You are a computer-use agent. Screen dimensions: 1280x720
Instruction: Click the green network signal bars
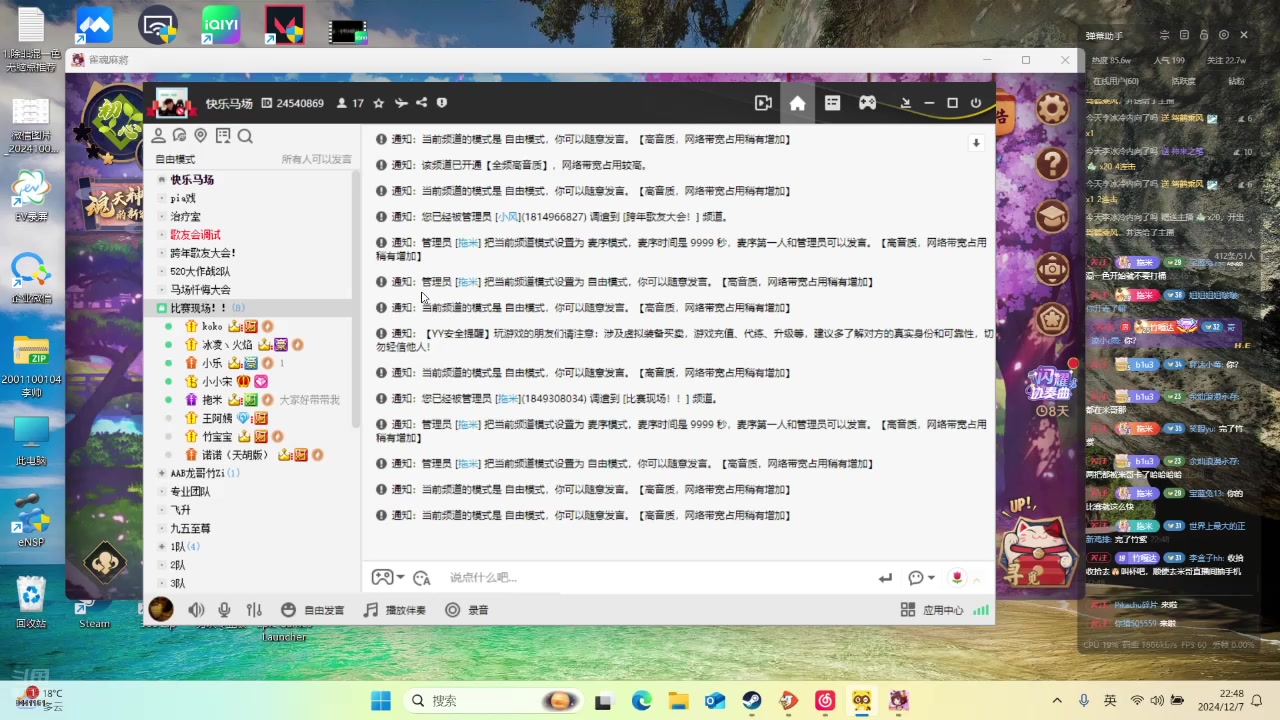pyautogui.click(x=981, y=610)
